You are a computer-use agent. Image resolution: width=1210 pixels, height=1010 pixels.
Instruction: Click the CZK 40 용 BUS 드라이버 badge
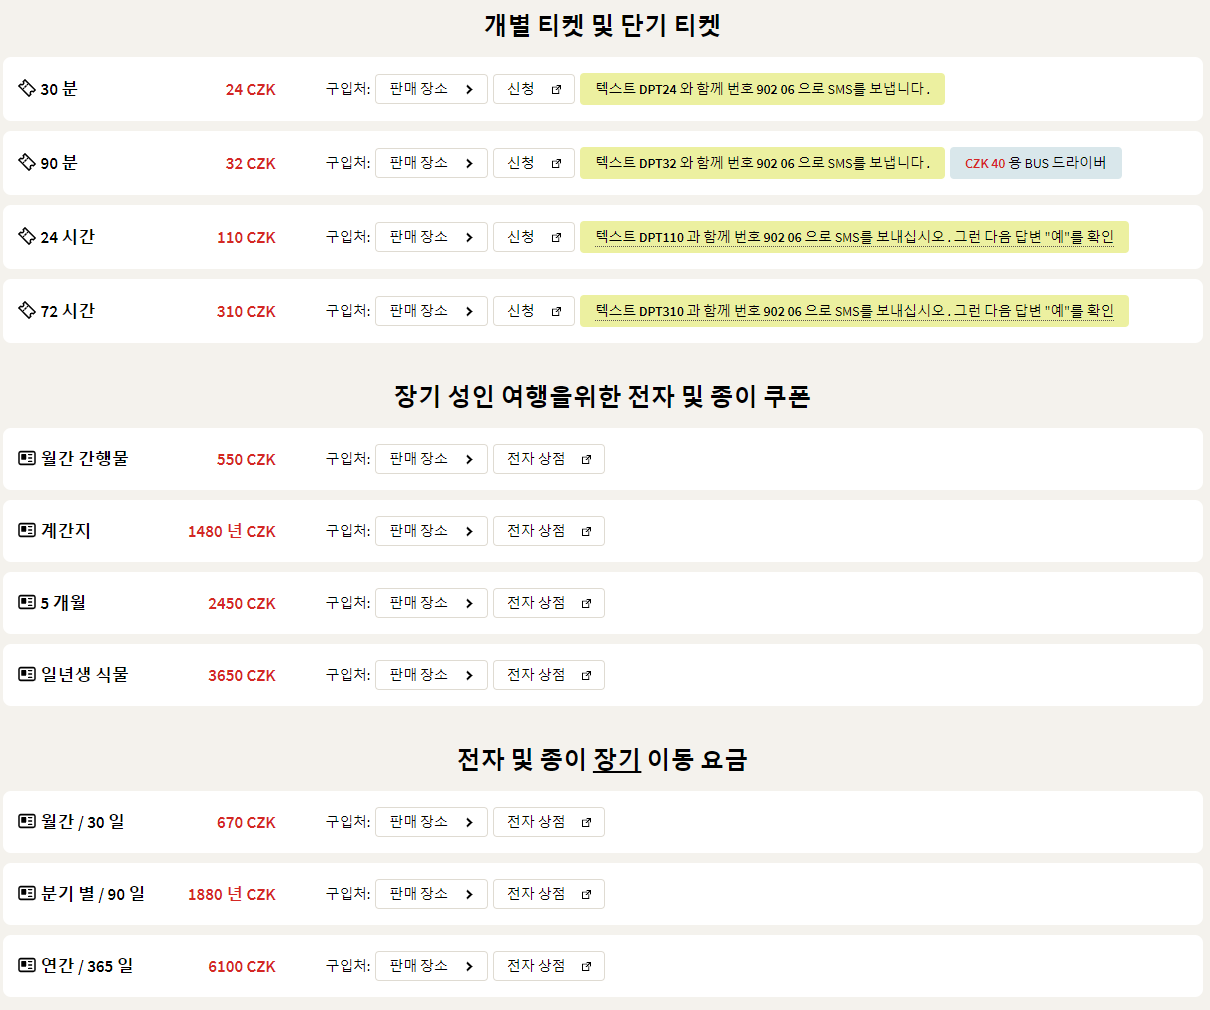tap(1036, 163)
